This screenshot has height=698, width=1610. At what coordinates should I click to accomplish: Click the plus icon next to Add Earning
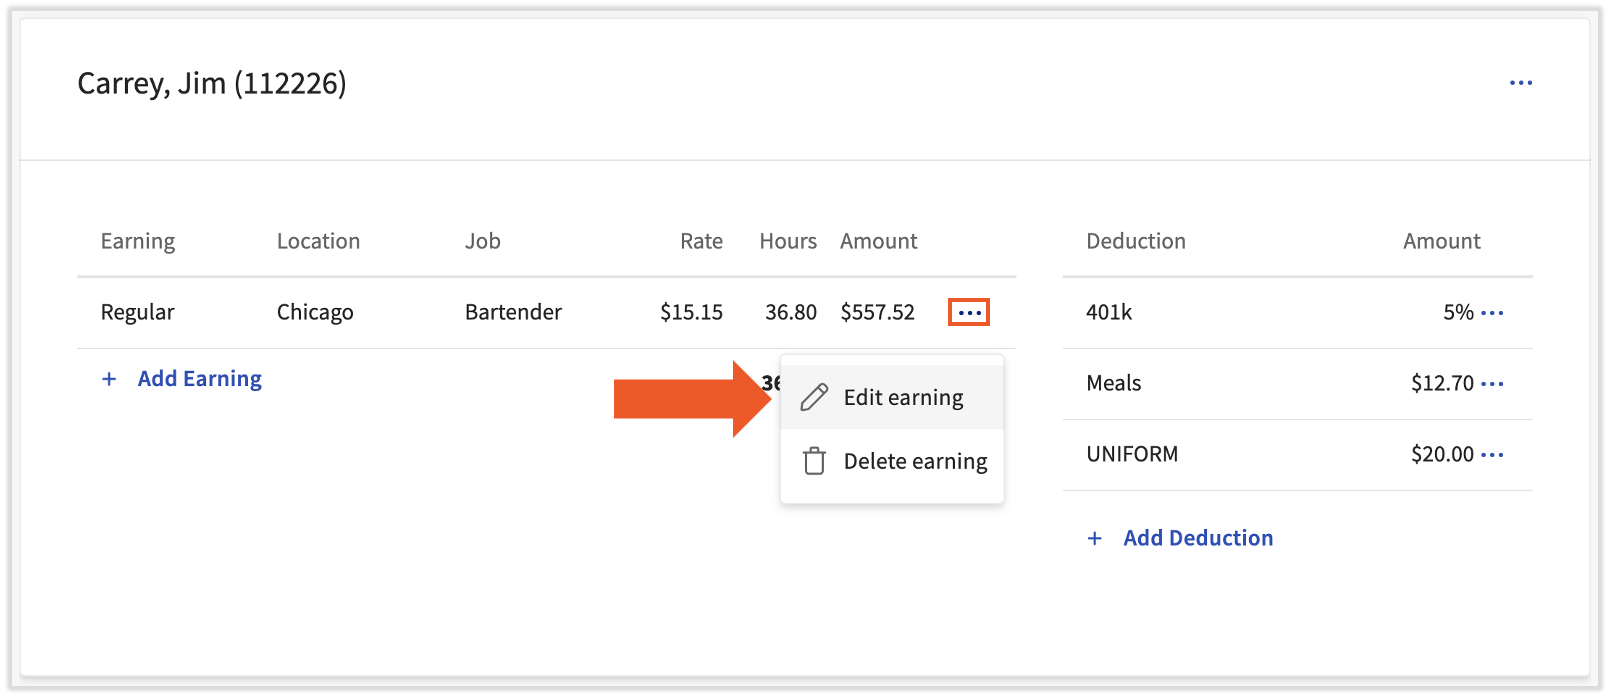click(x=109, y=379)
